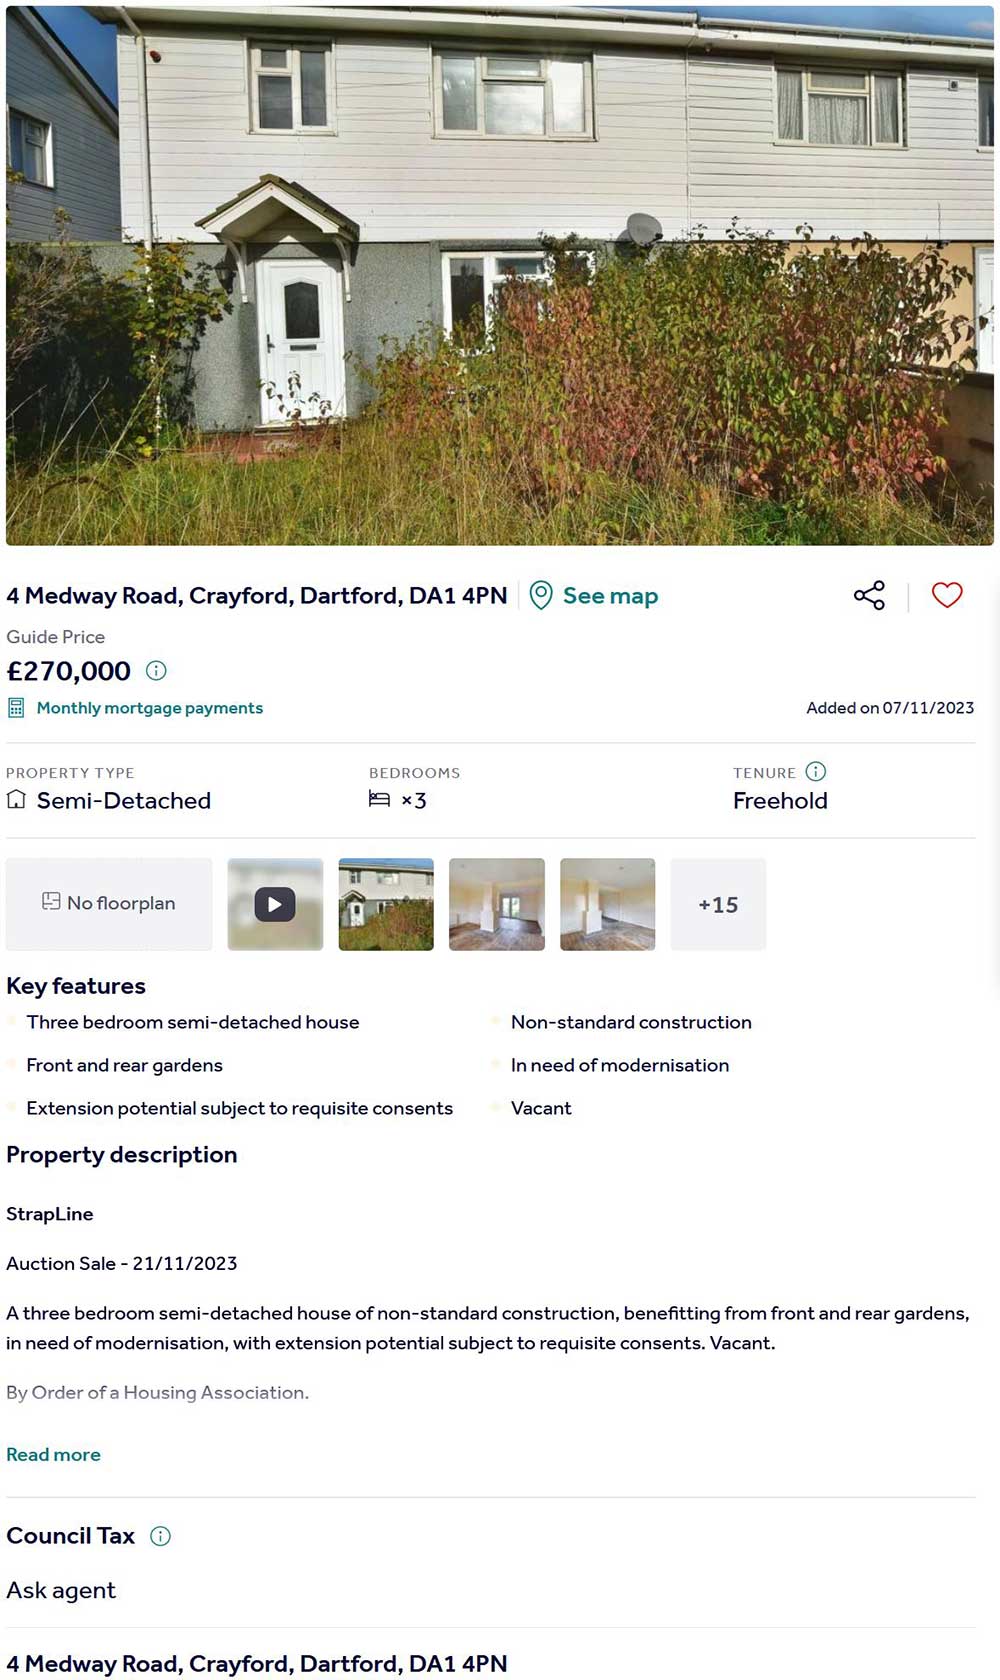1000x1680 pixels.
Task: Open the second interior room thumbnail
Action: (x=608, y=904)
